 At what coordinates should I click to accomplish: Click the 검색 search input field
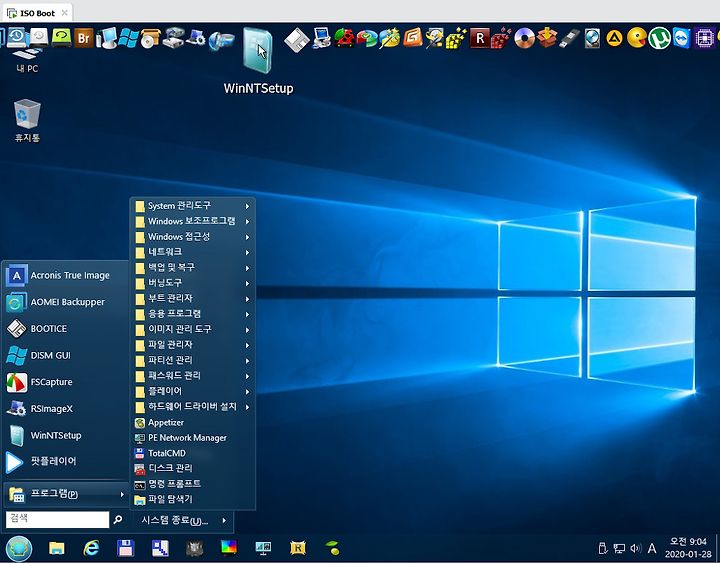pyautogui.click(x=57, y=519)
